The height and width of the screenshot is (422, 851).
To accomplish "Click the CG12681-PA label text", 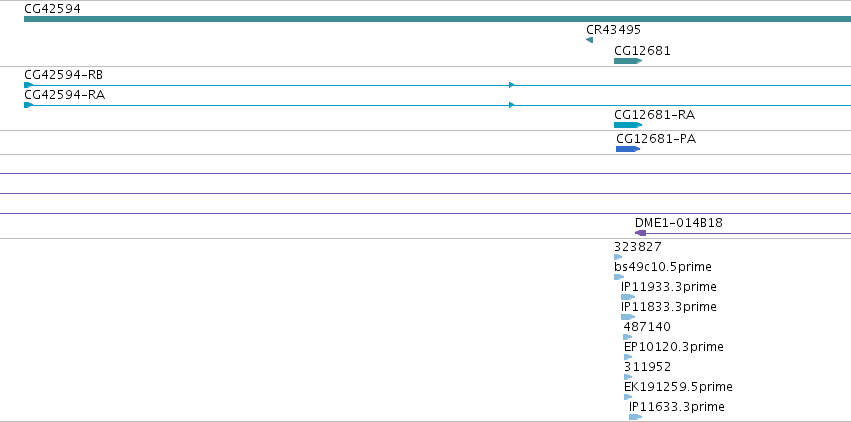I will coord(656,139).
